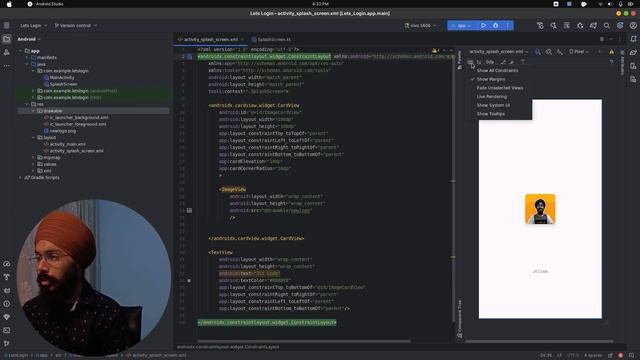640x360 pixels.
Task: Open the App Quality Insights diamond icon
Action: (x=7, y=317)
